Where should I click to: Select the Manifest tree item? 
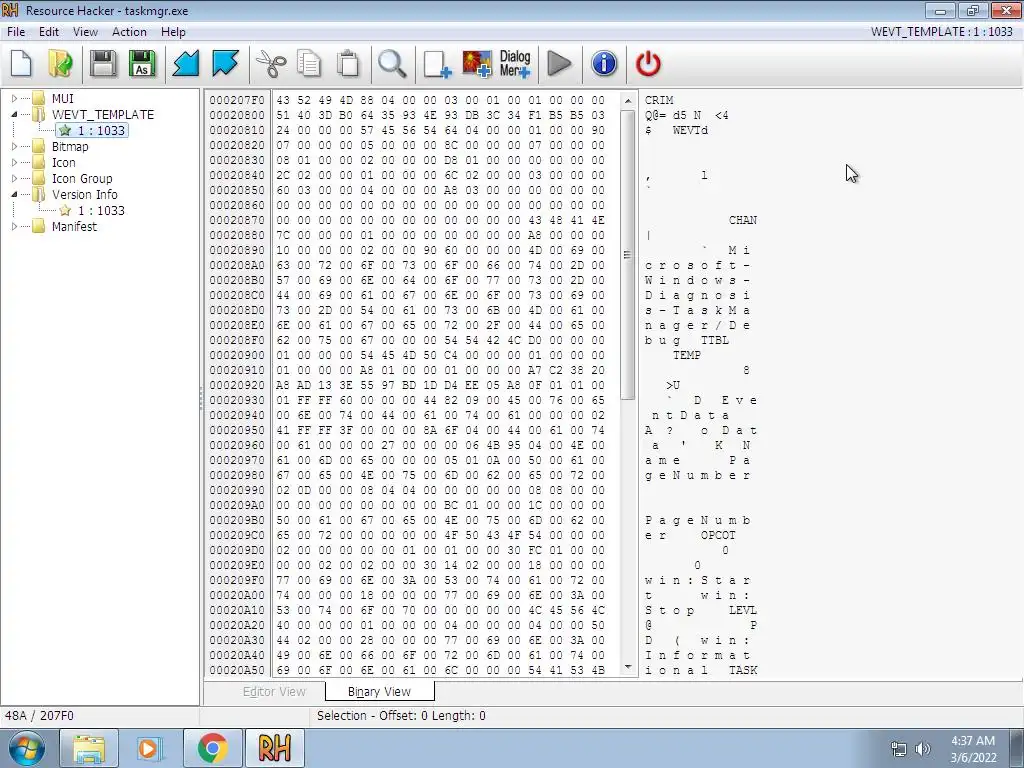click(x=74, y=227)
